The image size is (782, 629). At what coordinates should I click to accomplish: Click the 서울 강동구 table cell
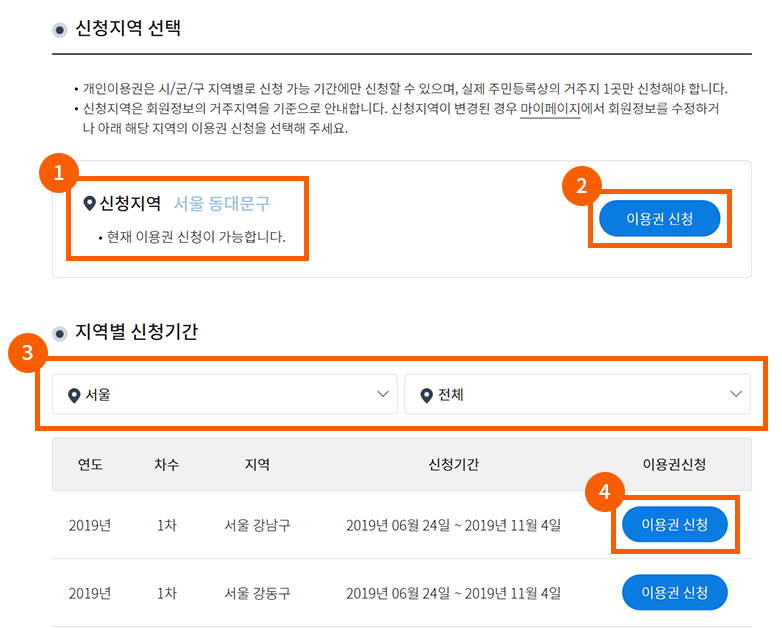257,593
